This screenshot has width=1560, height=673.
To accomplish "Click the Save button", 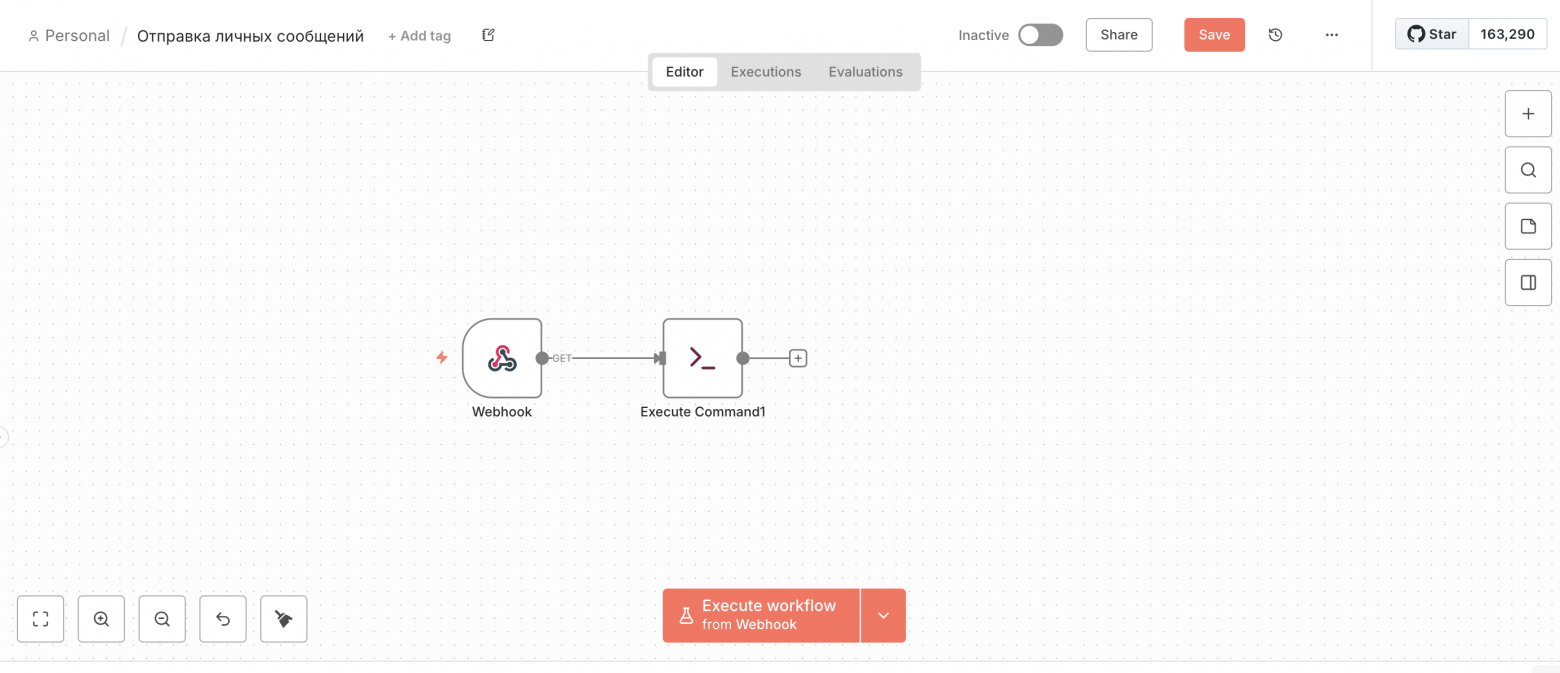I will (x=1214, y=35).
